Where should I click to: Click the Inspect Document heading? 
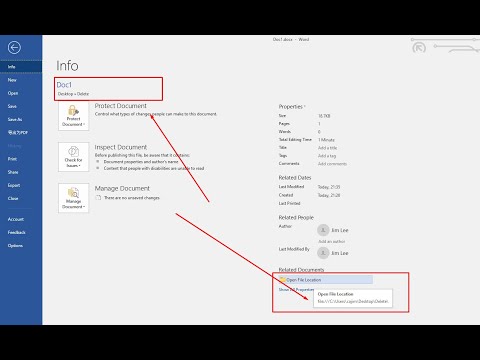(x=121, y=147)
